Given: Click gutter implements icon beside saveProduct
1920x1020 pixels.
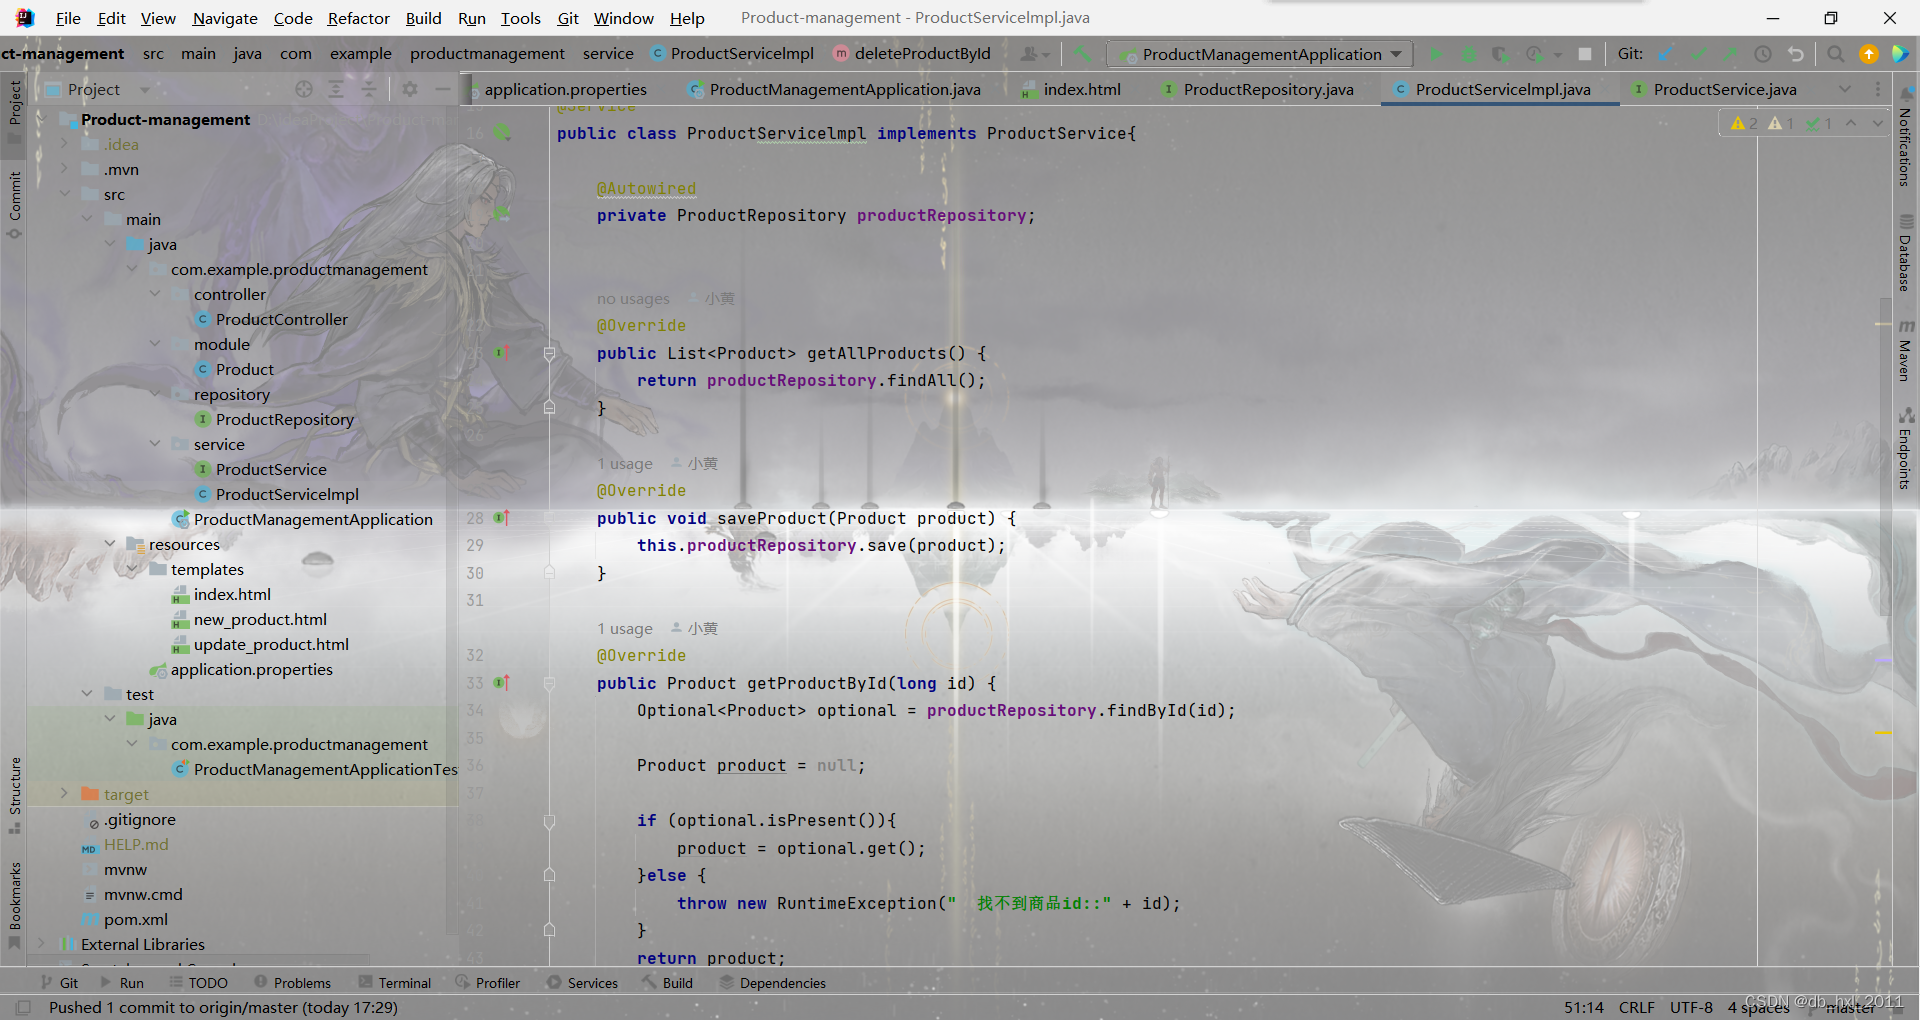Looking at the screenshot, I should tap(502, 518).
